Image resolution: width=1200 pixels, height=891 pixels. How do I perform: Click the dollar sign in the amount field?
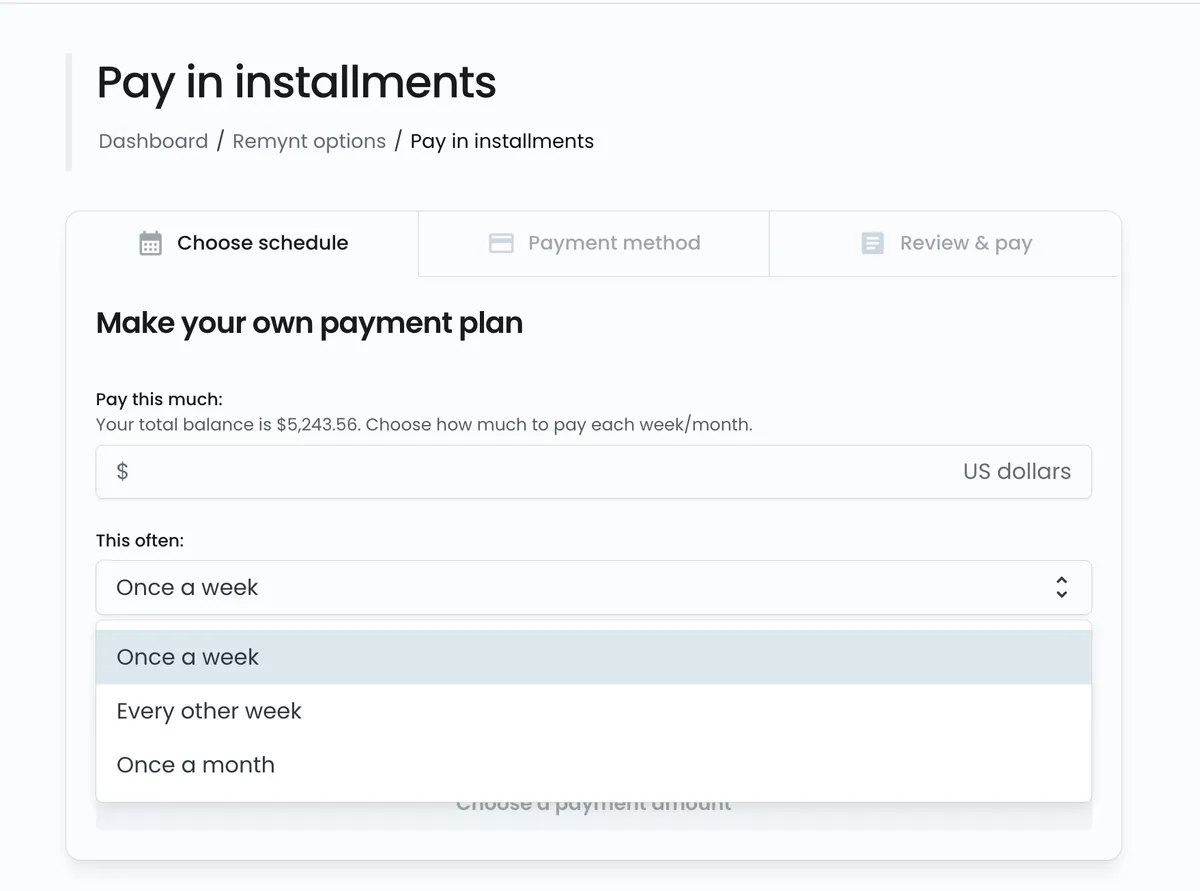tap(121, 471)
